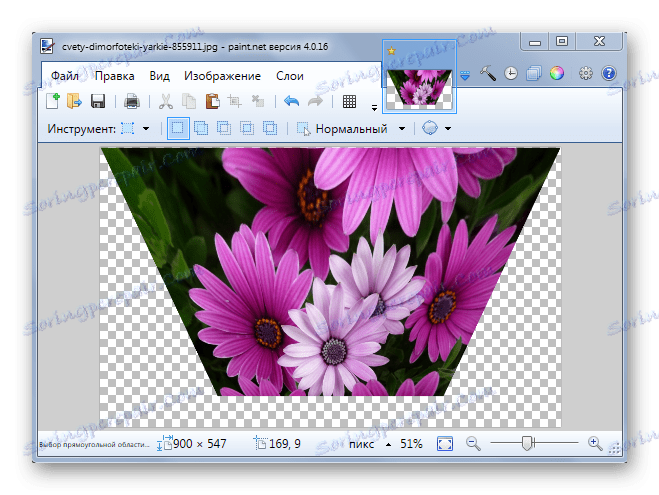Undo the last action with the blue arrow
The height and width of the screenshot is (495, 659).
pyautogui.click(x=292, y=101)
